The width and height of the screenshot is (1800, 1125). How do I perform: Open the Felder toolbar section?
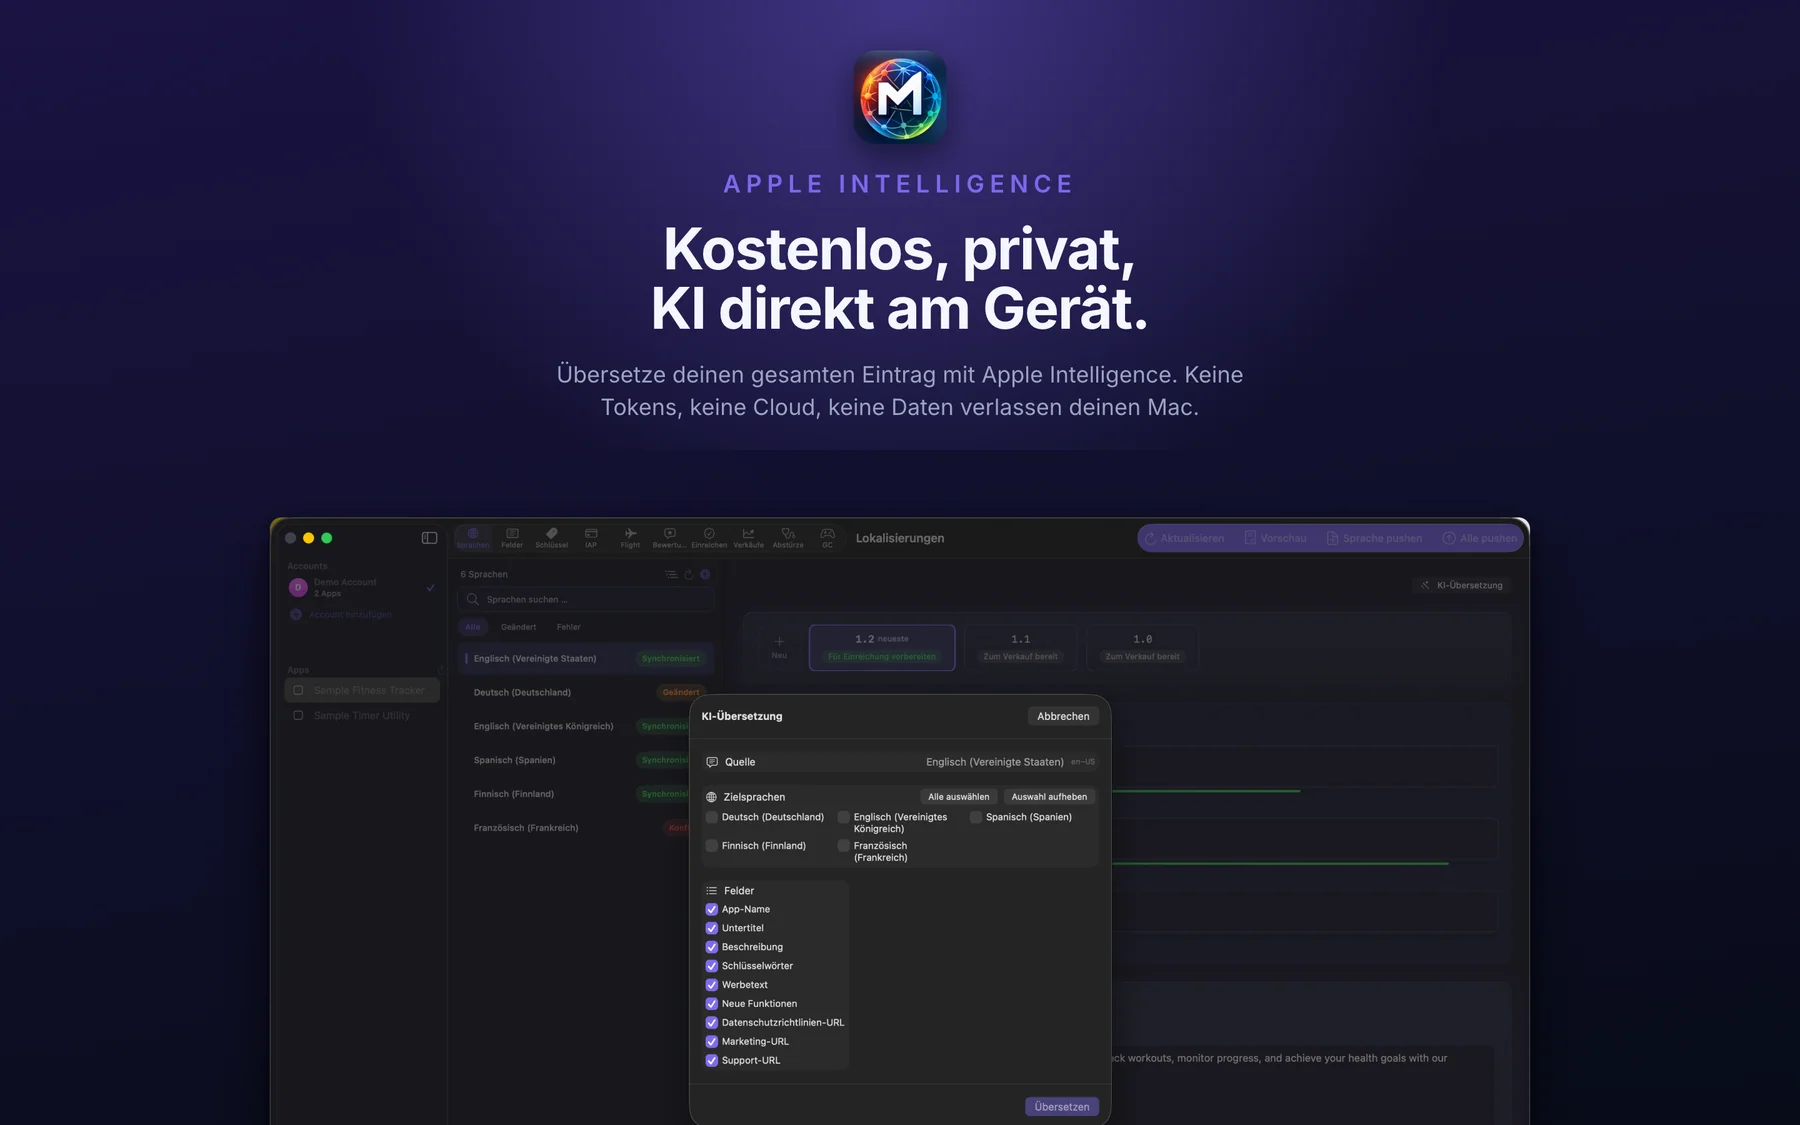tap(512, 538)
